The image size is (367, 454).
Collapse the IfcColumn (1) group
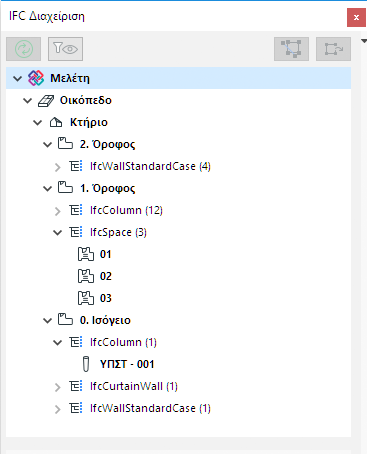point(58,343)
